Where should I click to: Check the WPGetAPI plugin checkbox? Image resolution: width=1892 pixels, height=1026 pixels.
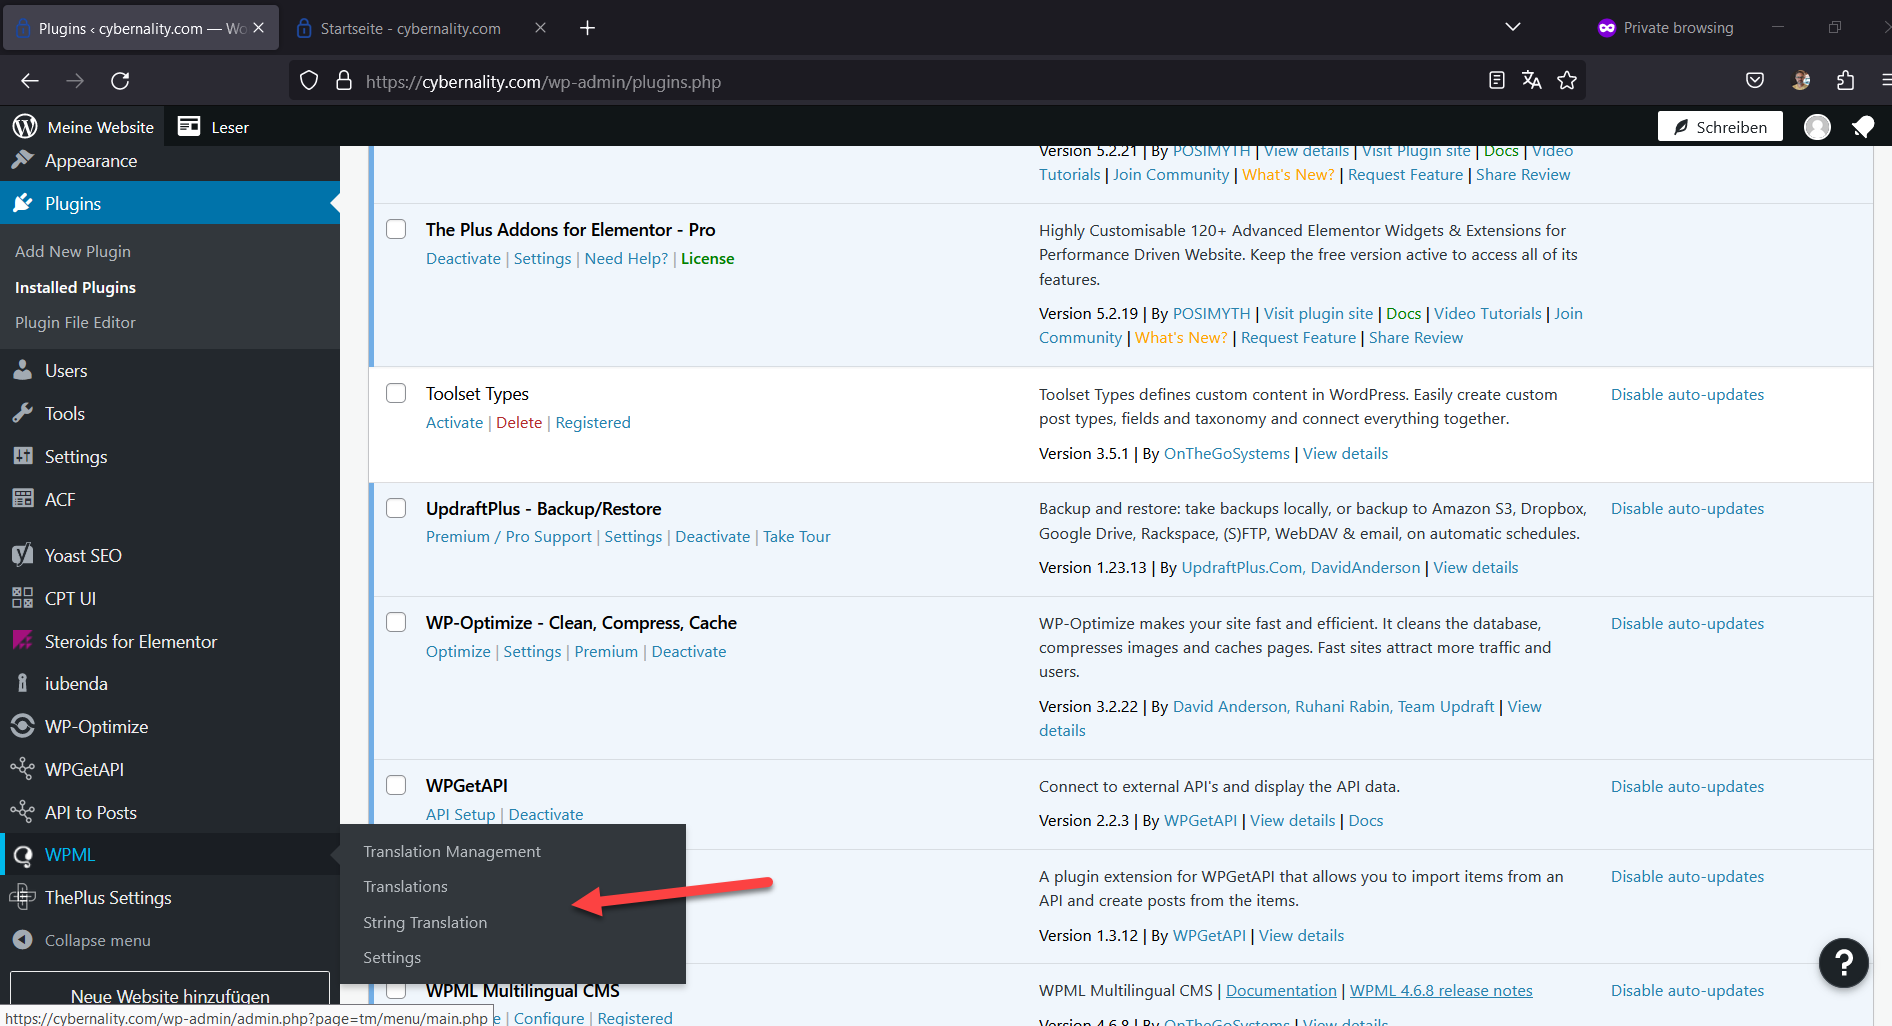[x=396, y=785]
